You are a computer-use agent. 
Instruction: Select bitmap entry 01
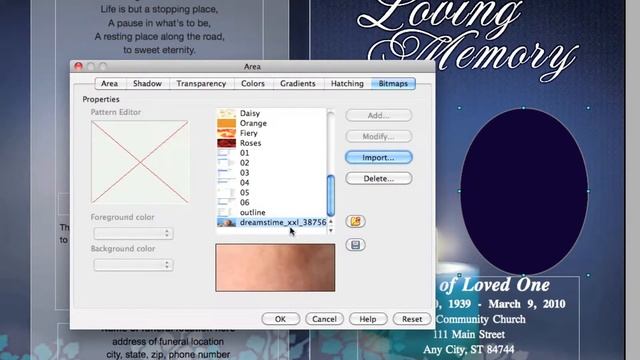coord(271,153)
